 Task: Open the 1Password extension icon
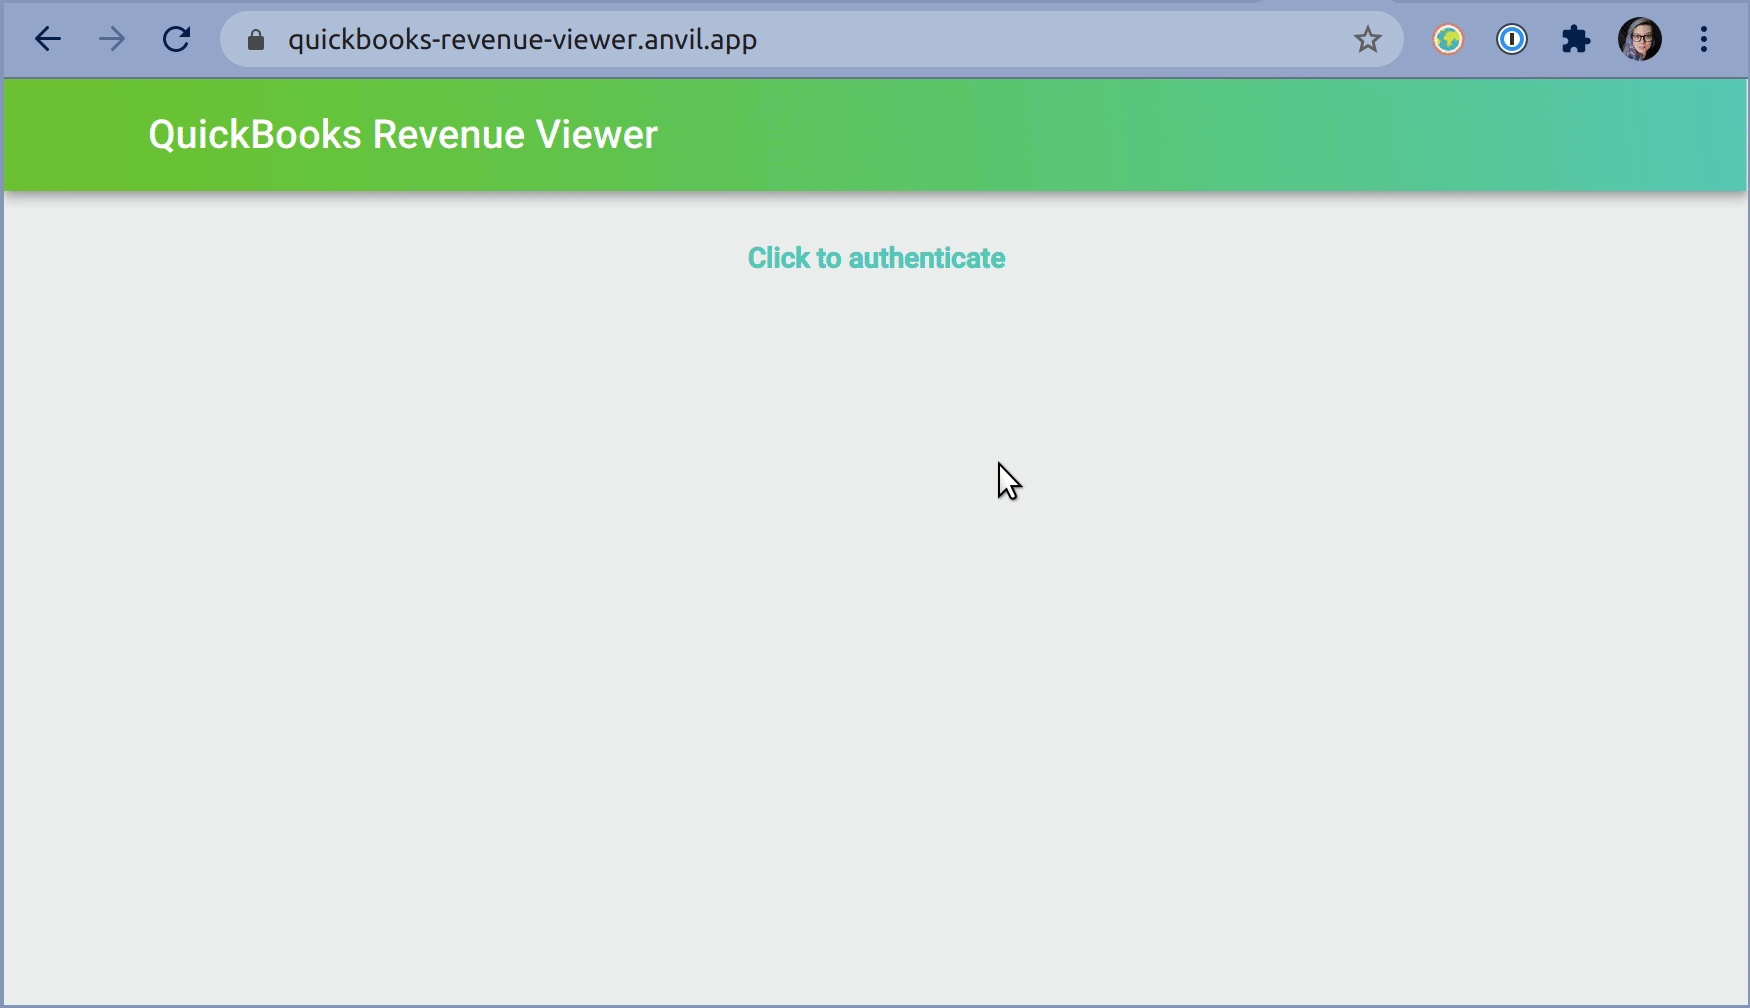point(1512,40)
